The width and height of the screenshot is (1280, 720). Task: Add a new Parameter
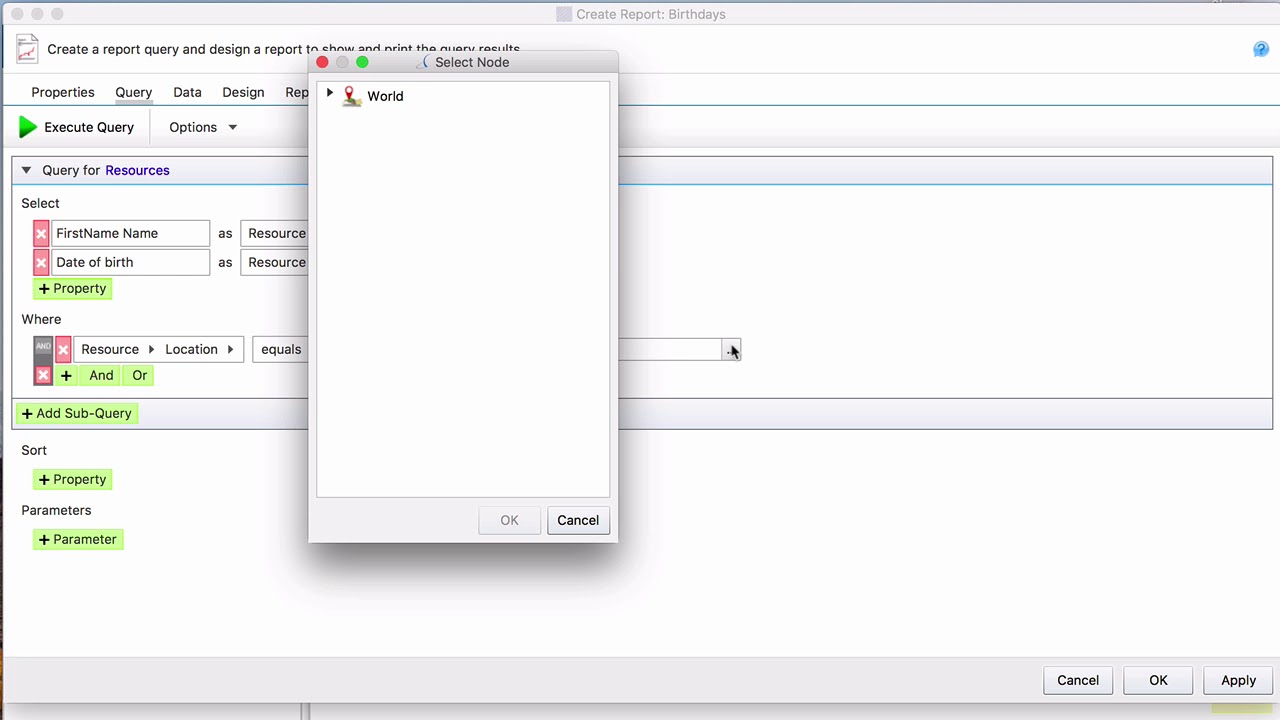(x=78, y=539)
